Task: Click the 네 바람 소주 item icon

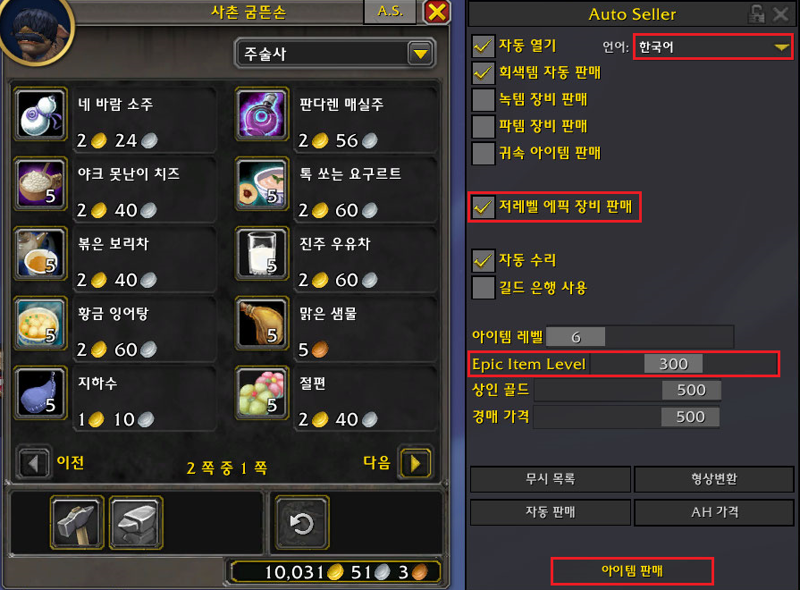Action: pos(40,114)
